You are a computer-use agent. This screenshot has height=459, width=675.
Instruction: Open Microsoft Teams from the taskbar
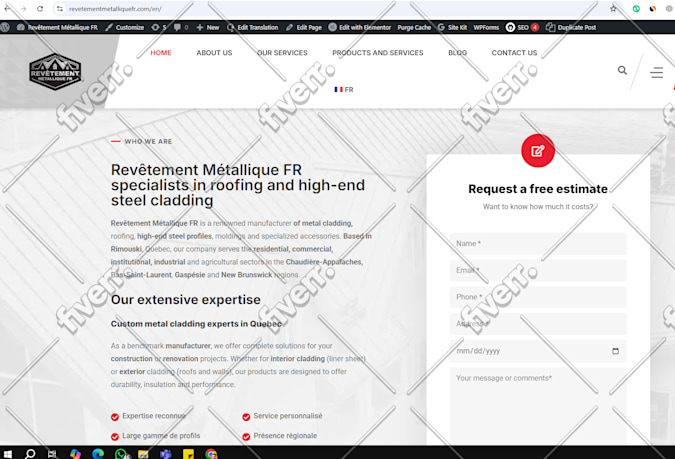[x=166, y=454]
